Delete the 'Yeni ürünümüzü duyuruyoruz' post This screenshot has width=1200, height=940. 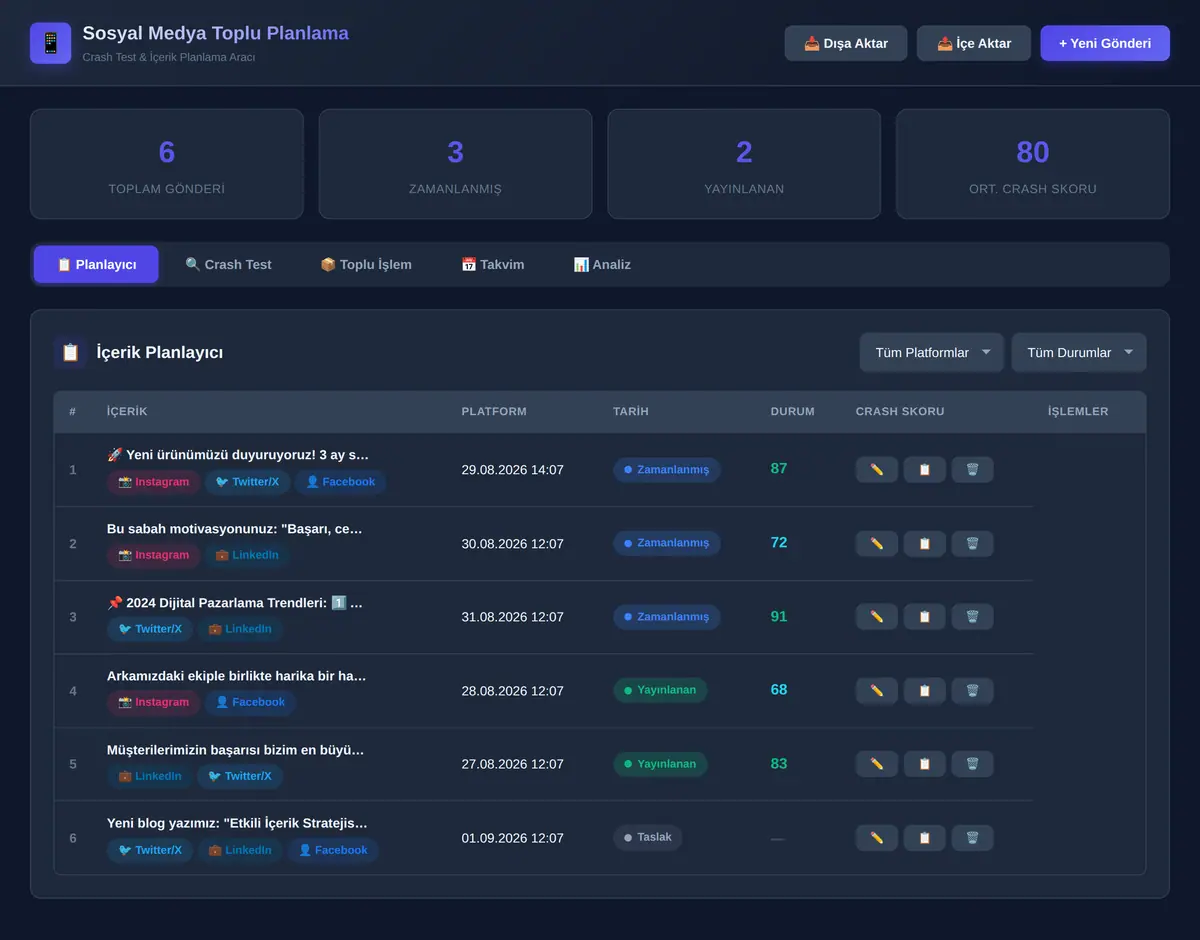click(x=972, y=470)
